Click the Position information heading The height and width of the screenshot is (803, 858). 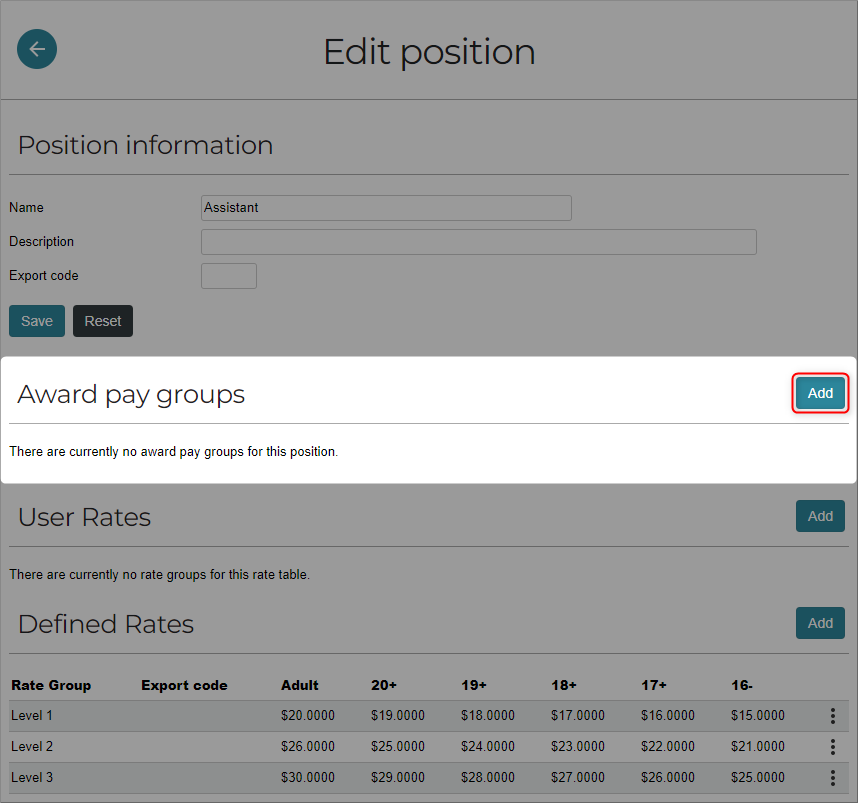[x=146, y=145]
